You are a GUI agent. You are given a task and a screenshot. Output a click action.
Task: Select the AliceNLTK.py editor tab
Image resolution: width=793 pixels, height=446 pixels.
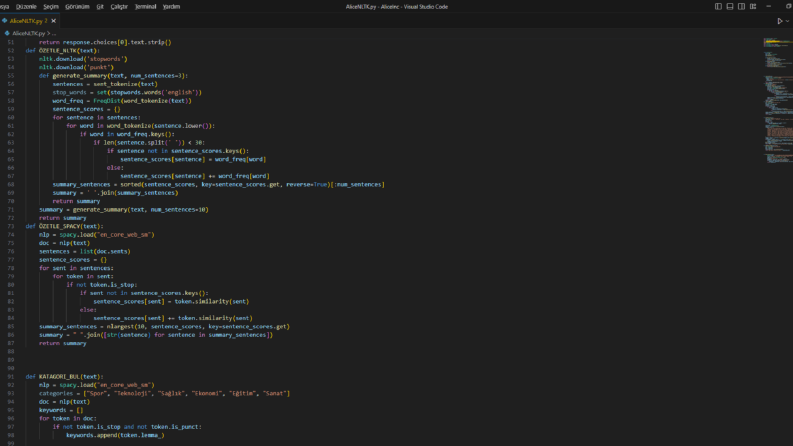[x=29, y=21]
